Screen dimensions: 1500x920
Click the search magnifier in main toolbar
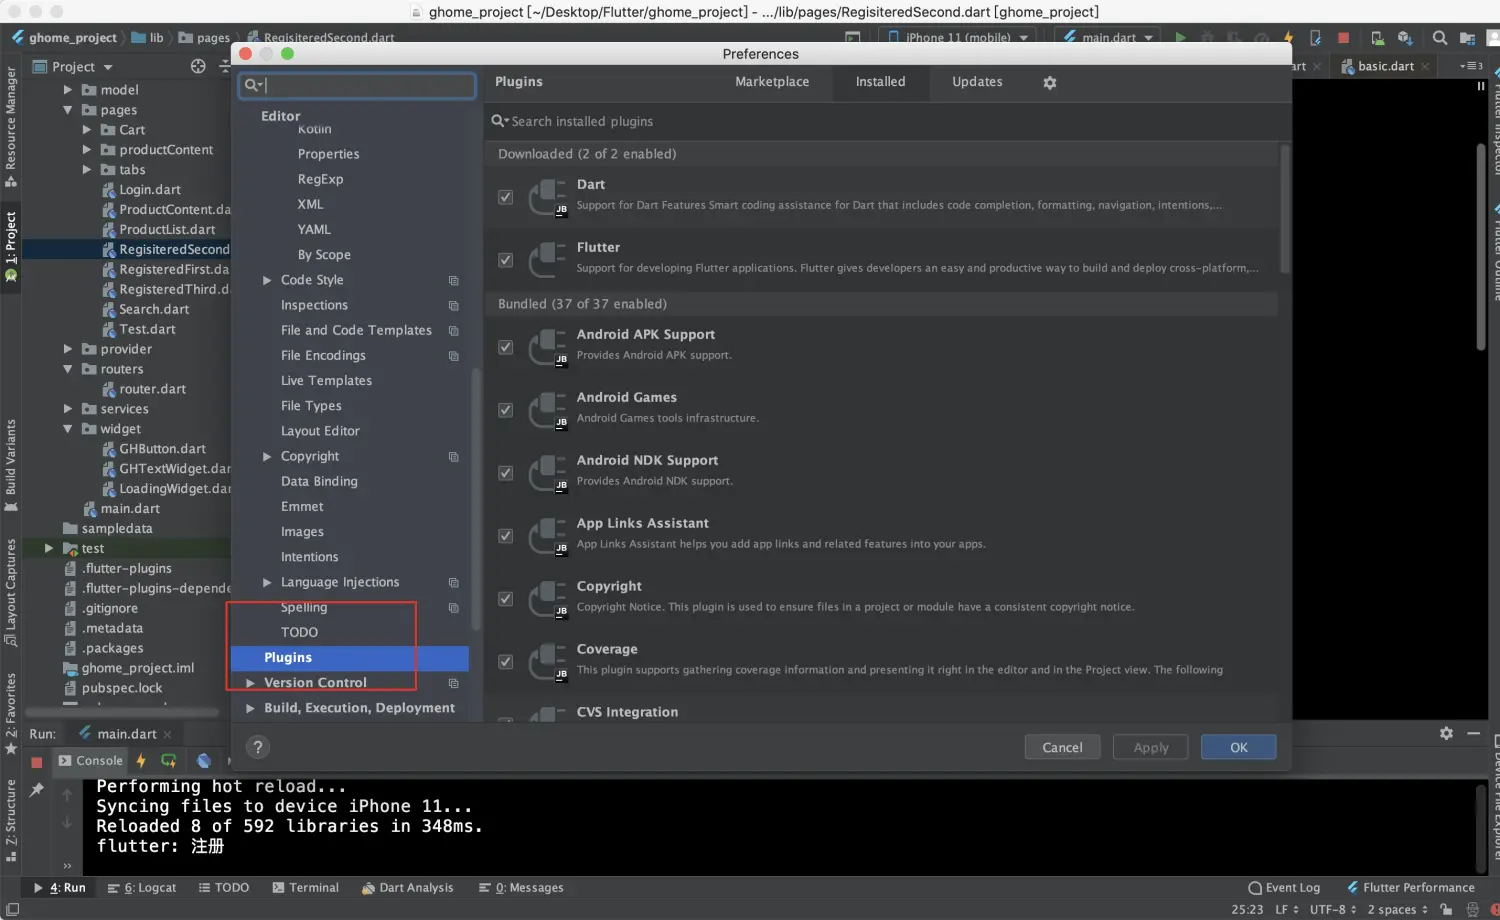pyautogui.click(x=1439, y=38)
